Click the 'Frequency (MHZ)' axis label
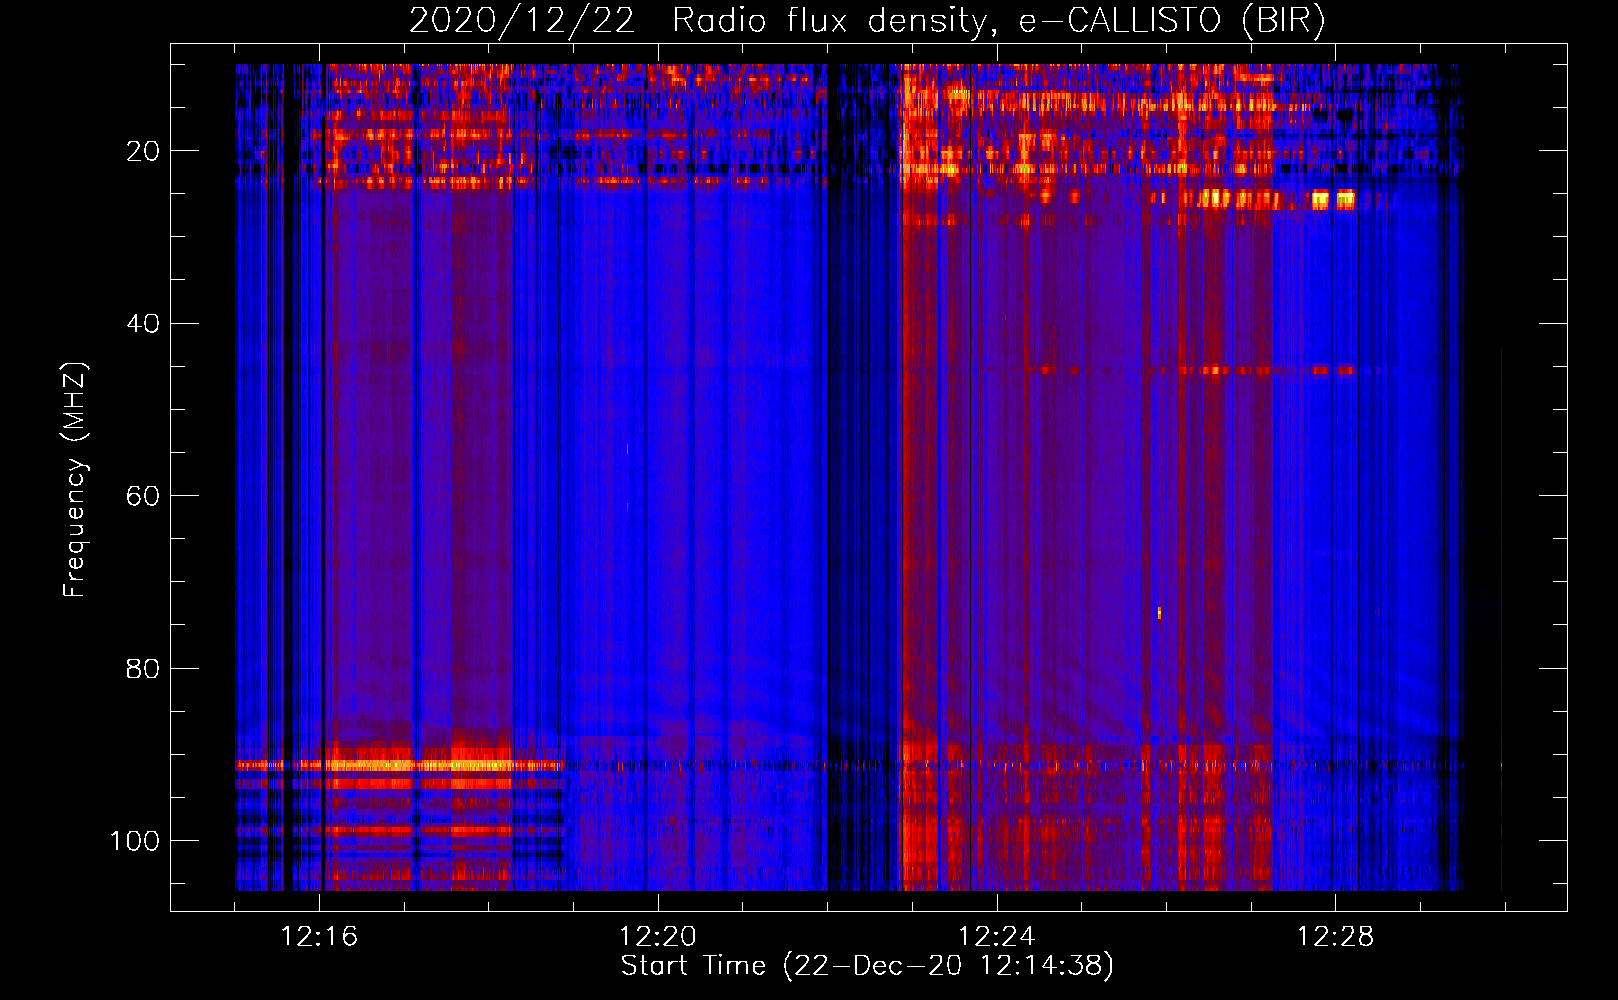The width and height of the screenshot is (1618, 1000). [75, 480]
